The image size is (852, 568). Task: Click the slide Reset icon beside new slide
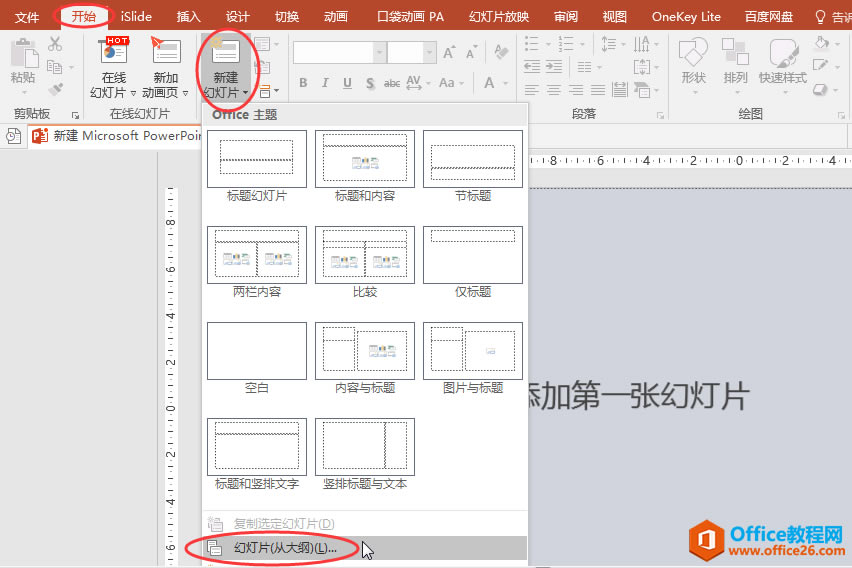click(262, 68)
